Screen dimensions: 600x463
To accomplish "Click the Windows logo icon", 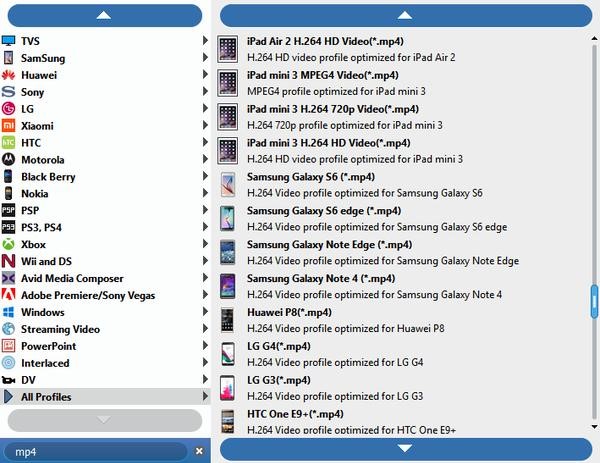I will tap(8, 312).
